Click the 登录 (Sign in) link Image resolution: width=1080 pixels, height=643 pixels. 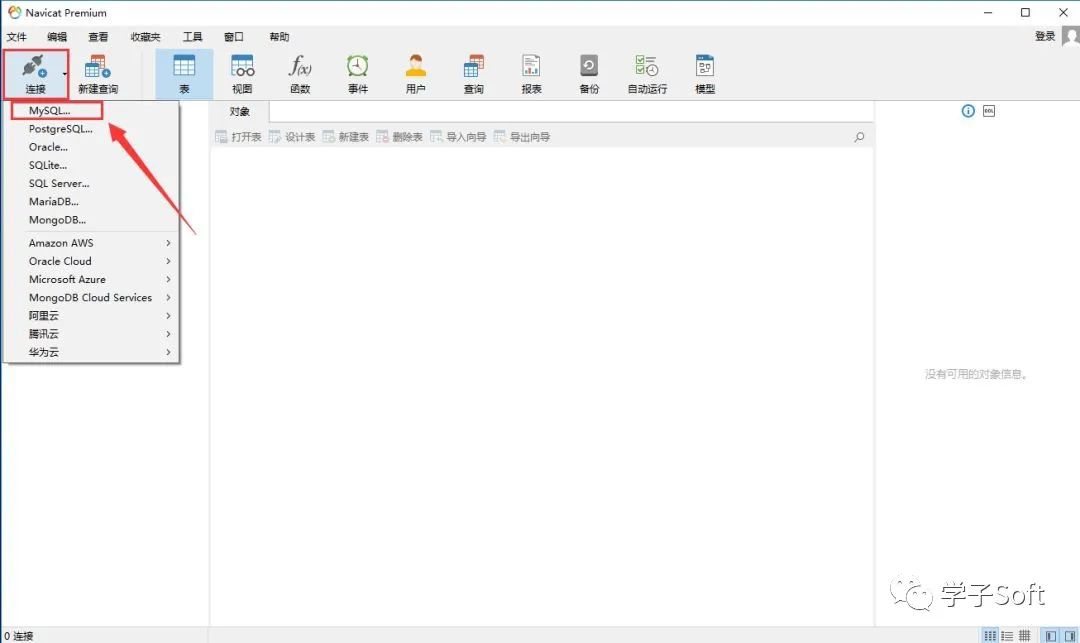tap(1045, 36)
